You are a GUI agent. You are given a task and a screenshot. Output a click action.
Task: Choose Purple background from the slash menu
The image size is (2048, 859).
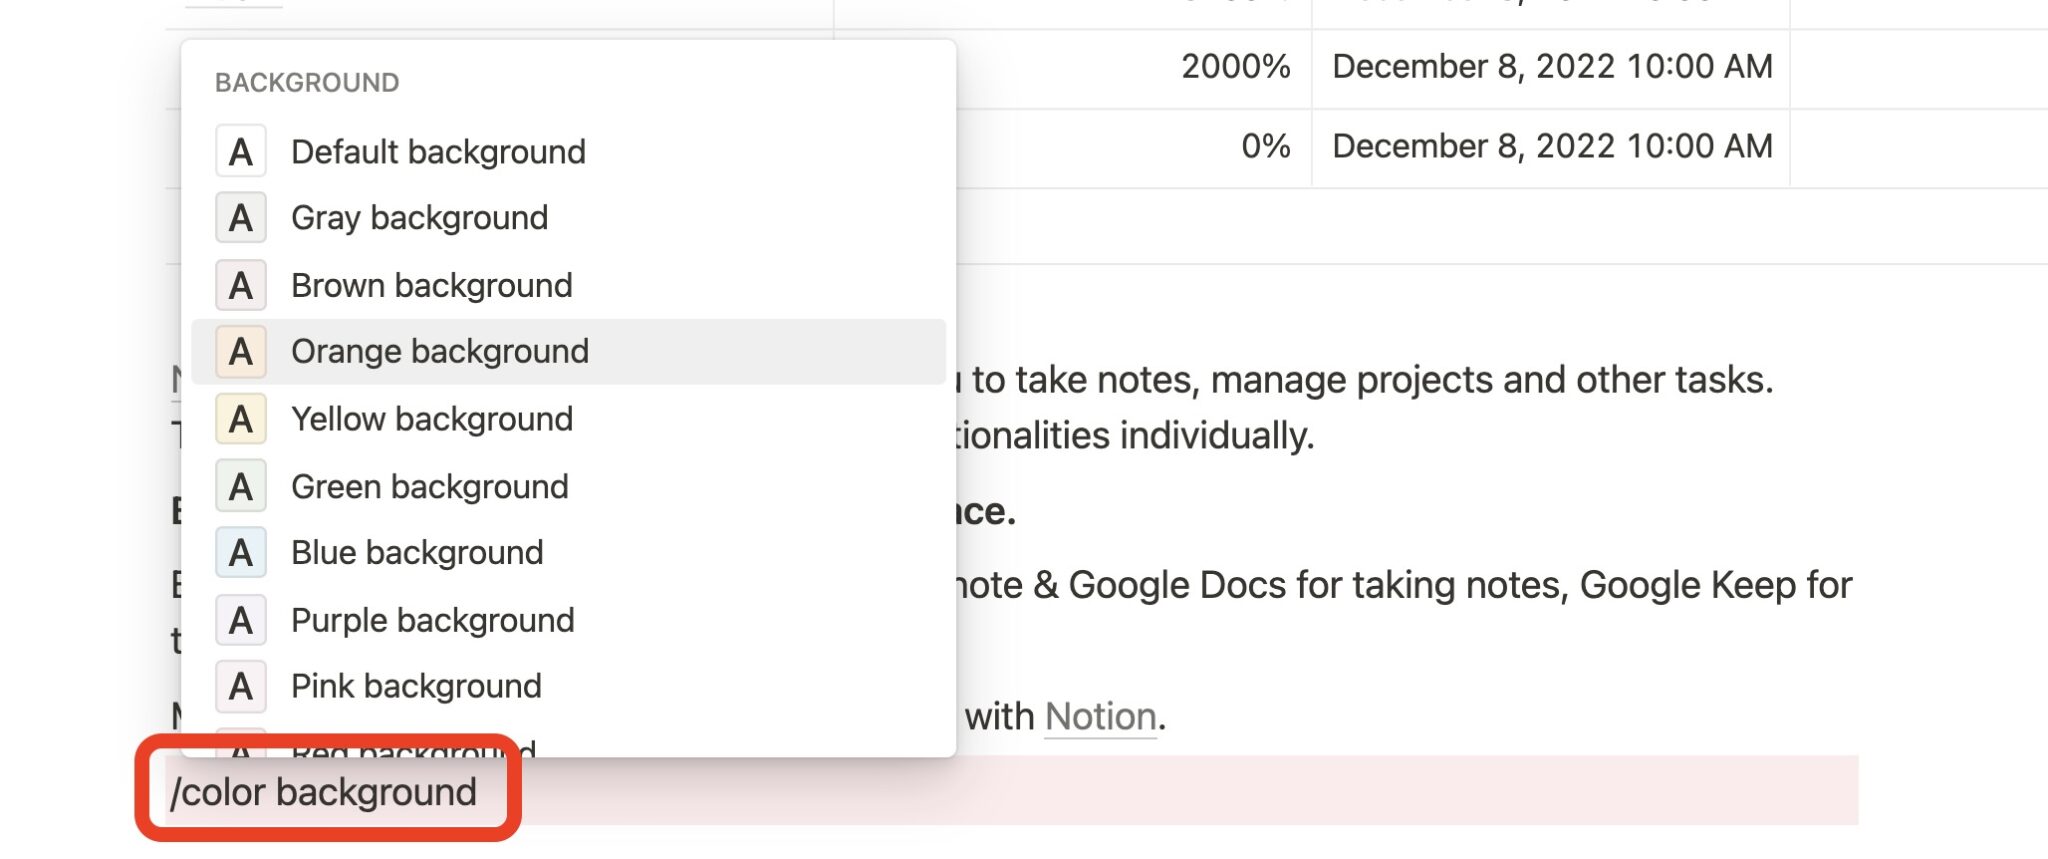click(432, 619)
